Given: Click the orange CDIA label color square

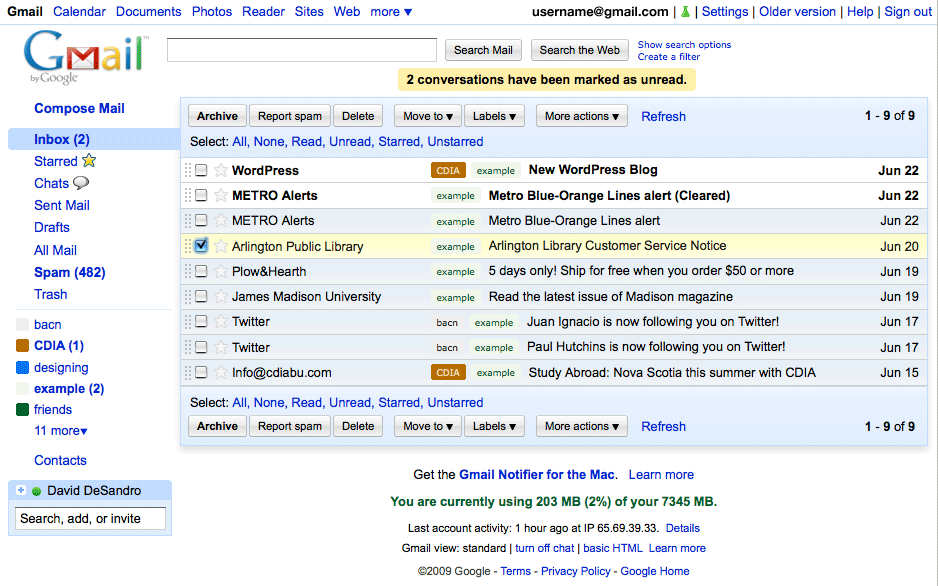Looking at the screenshot, I should click(x=22, y=346).
